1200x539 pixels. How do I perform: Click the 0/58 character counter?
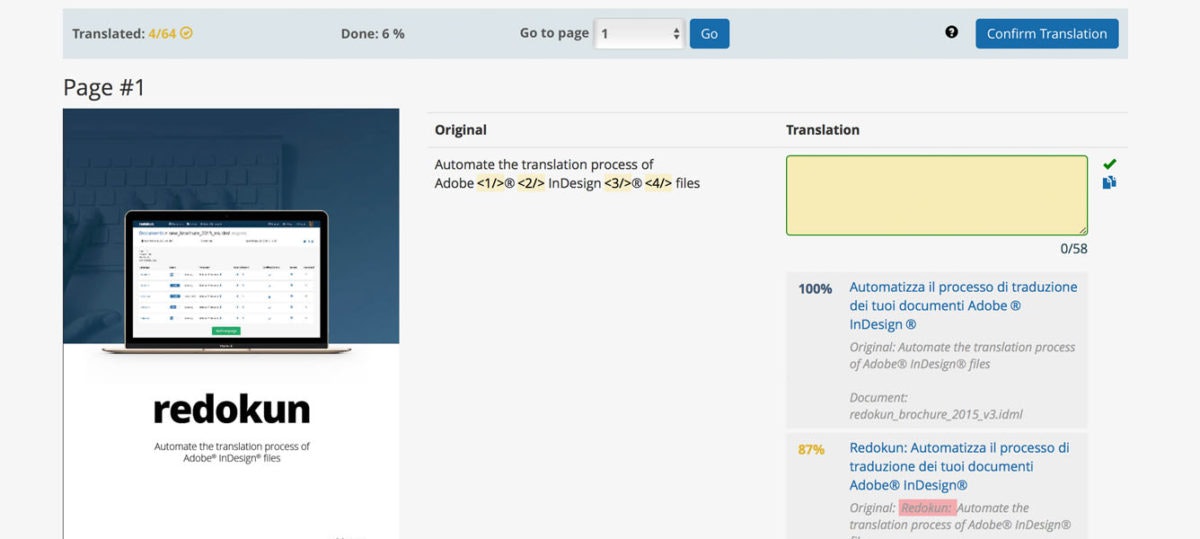point(1074,248)
